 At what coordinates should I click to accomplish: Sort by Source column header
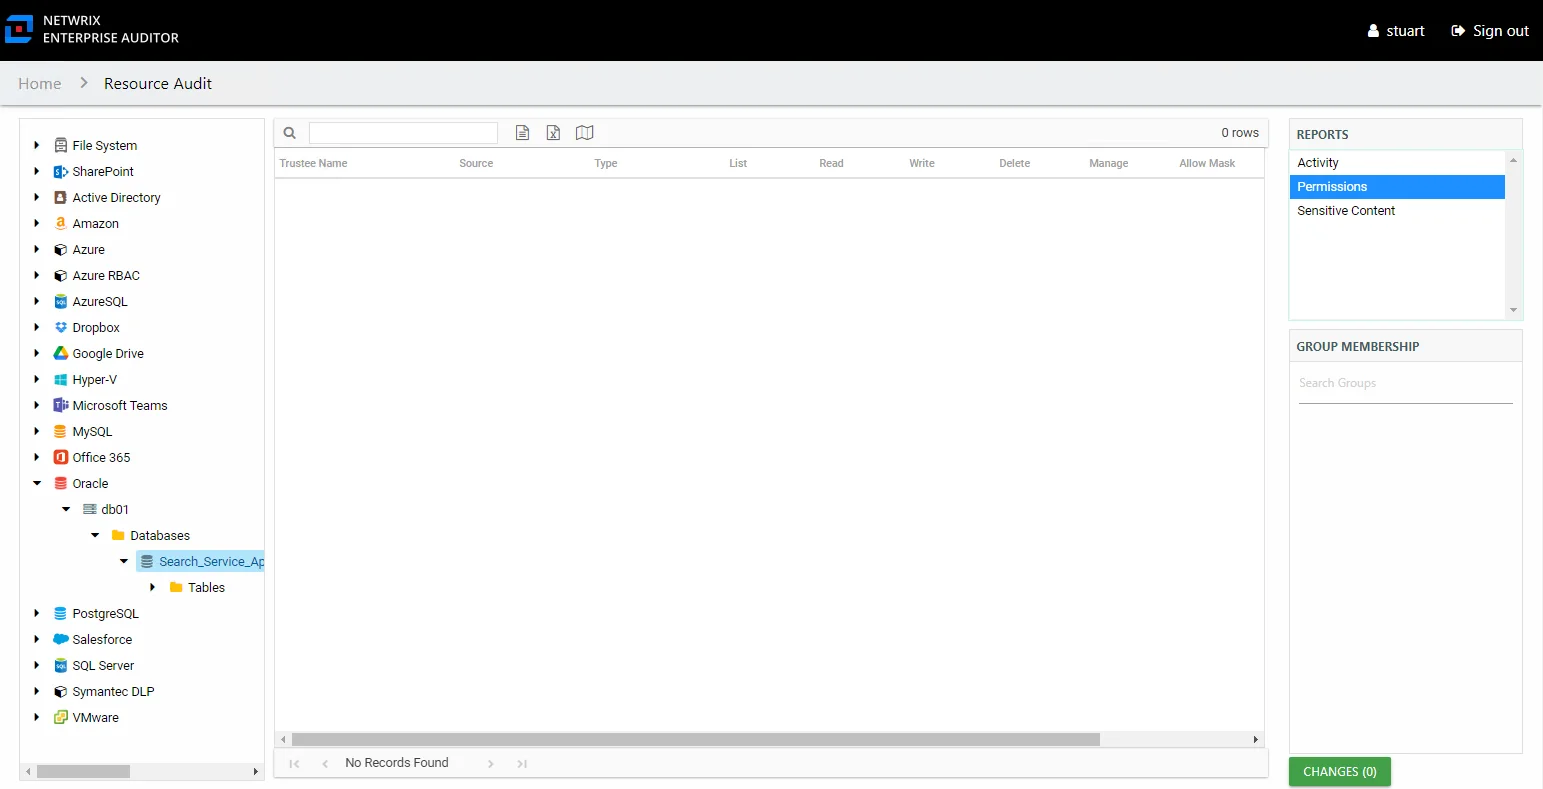[x=476, y=163]
